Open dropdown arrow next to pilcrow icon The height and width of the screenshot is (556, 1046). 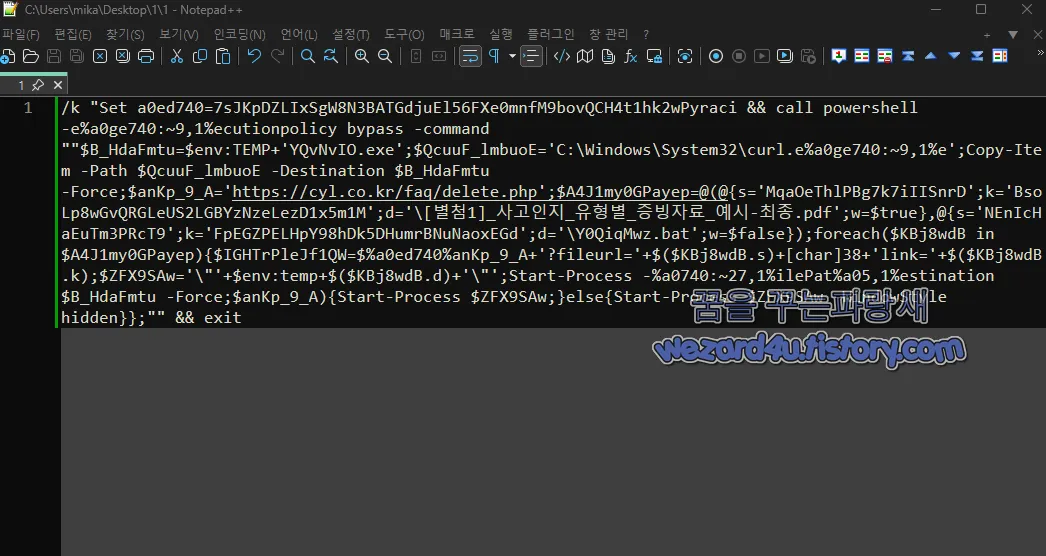(x=512, y=56)
